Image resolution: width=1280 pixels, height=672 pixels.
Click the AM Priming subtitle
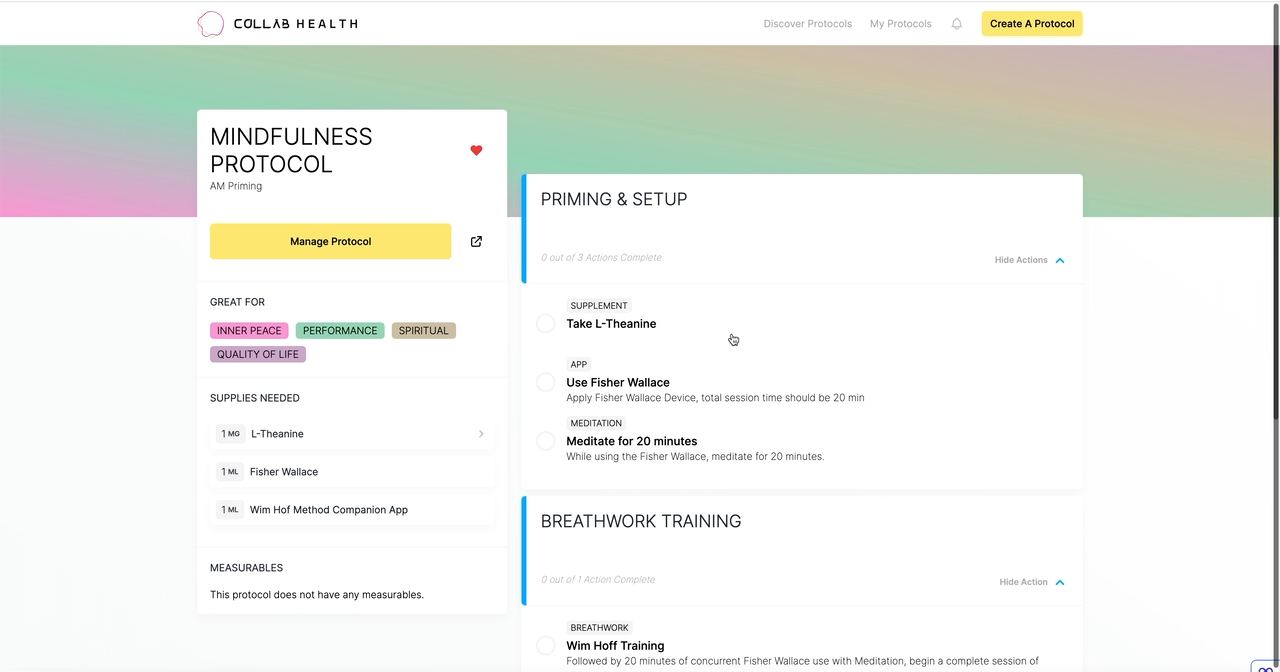[236, 186]
